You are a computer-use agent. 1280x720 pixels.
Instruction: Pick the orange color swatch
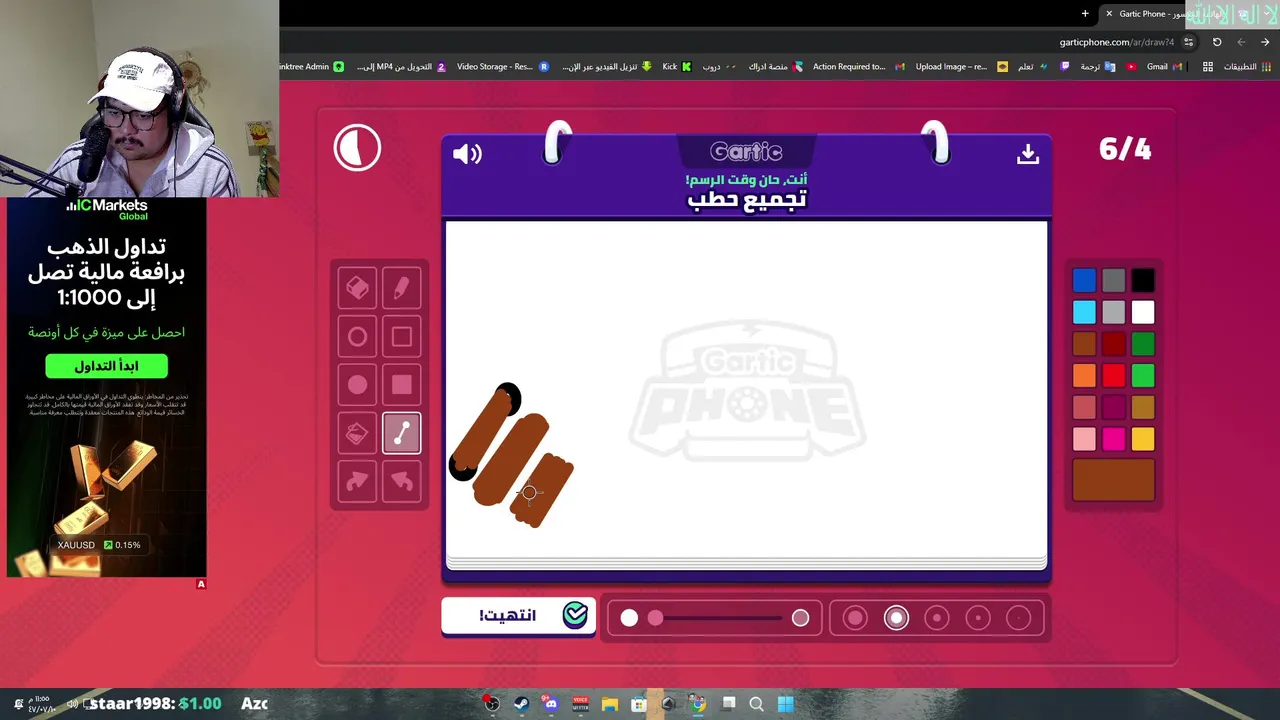pyautogui.click(x=1084, y=376)
